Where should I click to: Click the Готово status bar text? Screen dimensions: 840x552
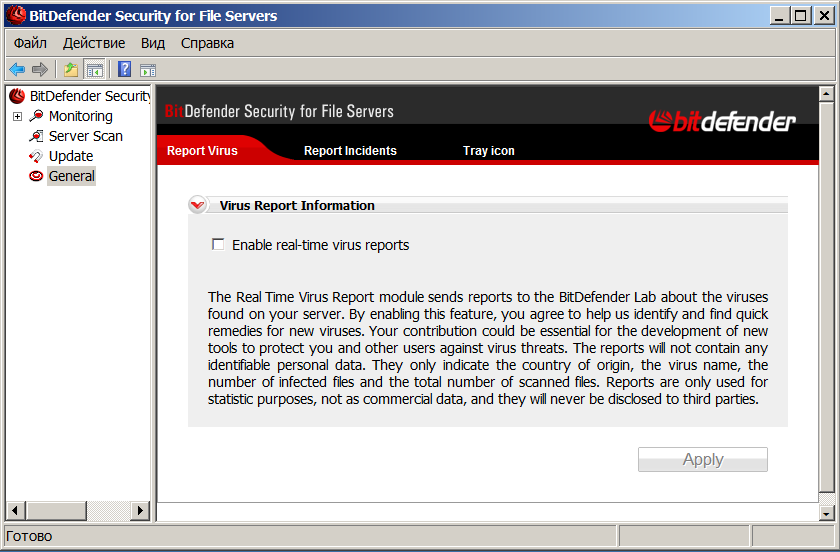click(29, 536)
